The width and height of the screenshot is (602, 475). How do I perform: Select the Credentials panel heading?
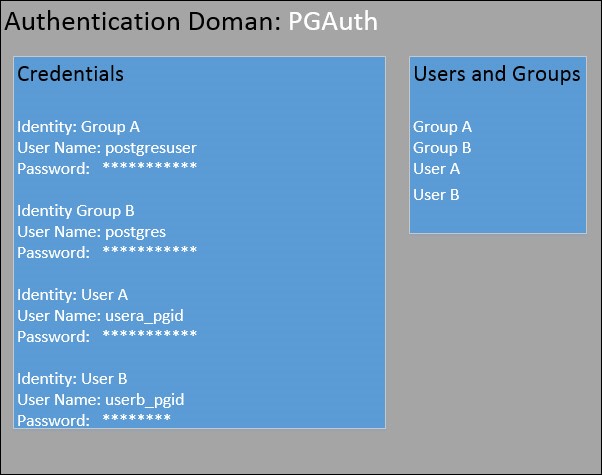[x=70, y=74]
